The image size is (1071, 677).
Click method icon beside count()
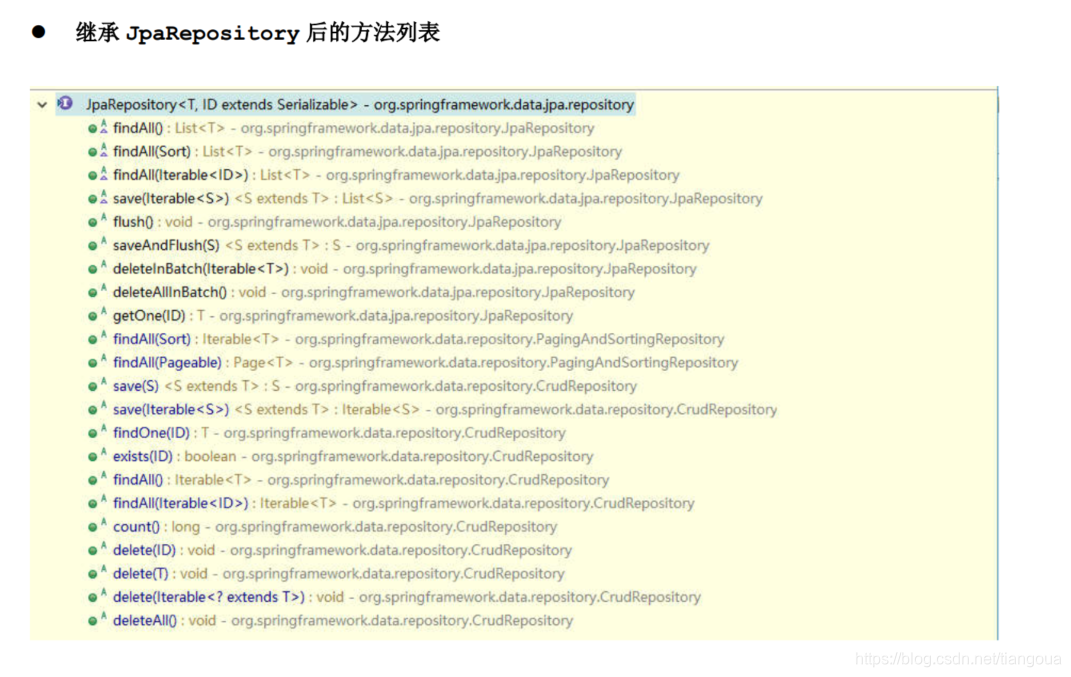click(x=97, y=527)
